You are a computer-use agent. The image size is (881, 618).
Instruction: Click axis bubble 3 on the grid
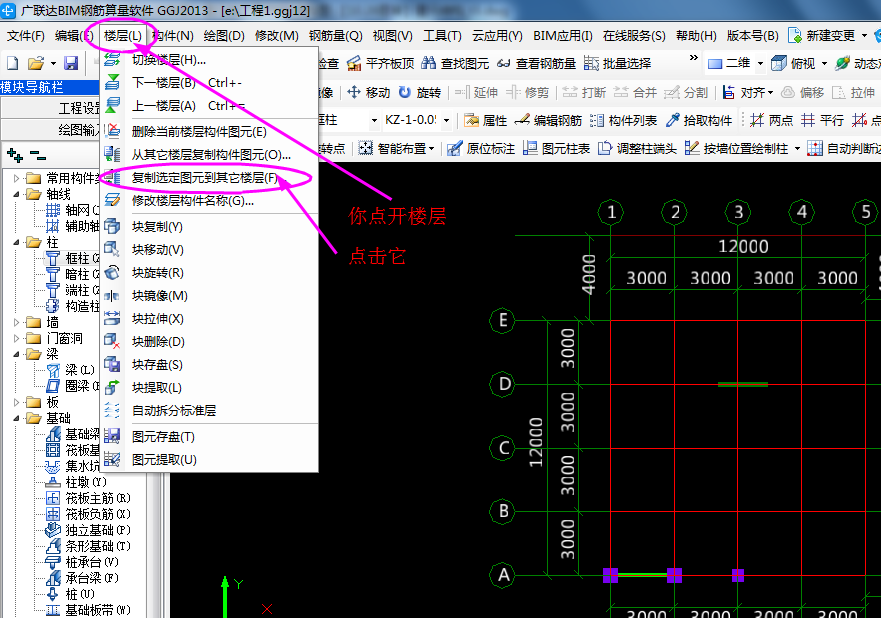coord(738,212)
